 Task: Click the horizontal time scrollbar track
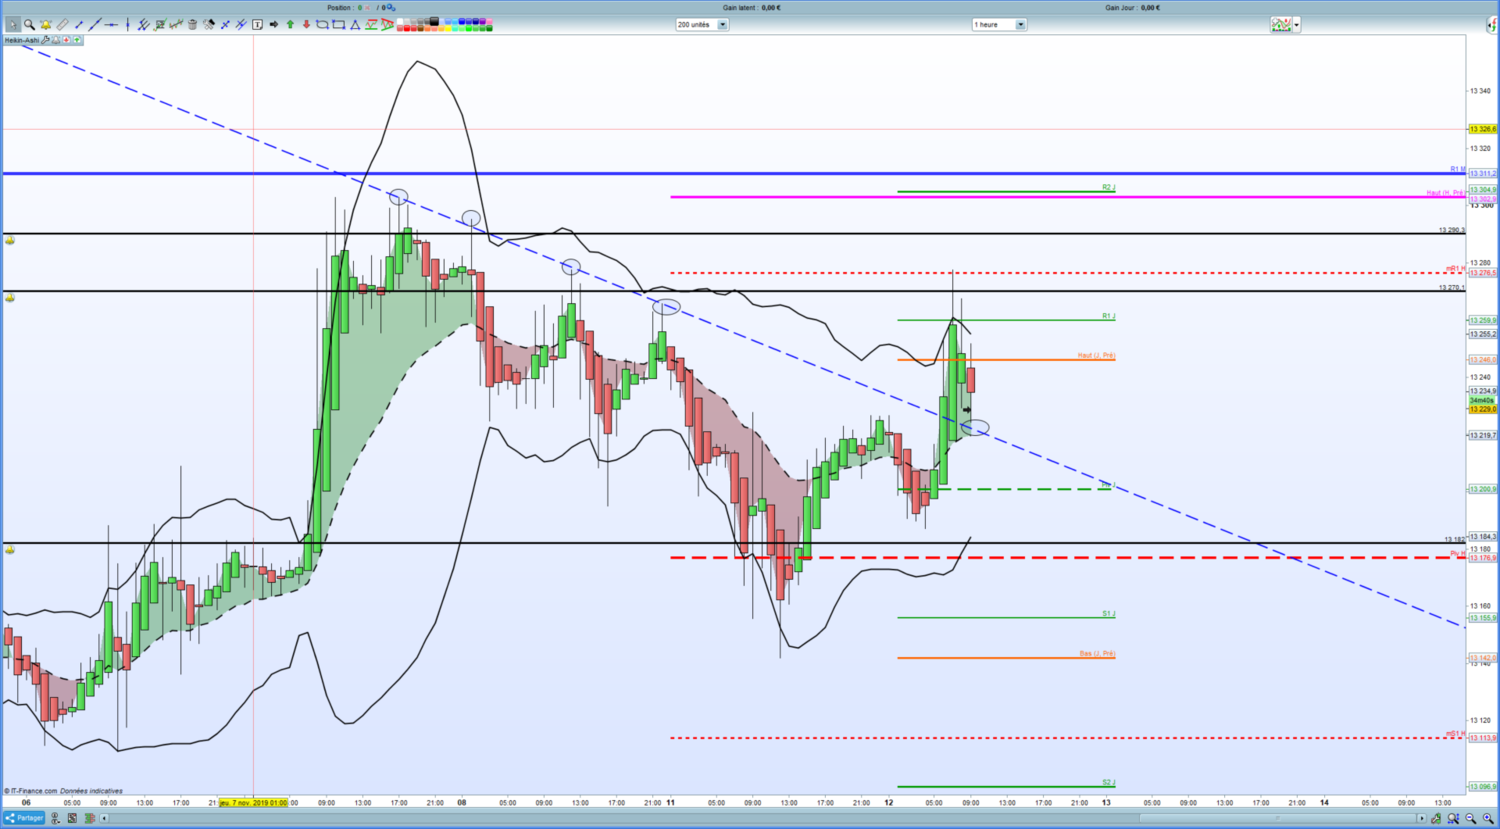(762, 818)
